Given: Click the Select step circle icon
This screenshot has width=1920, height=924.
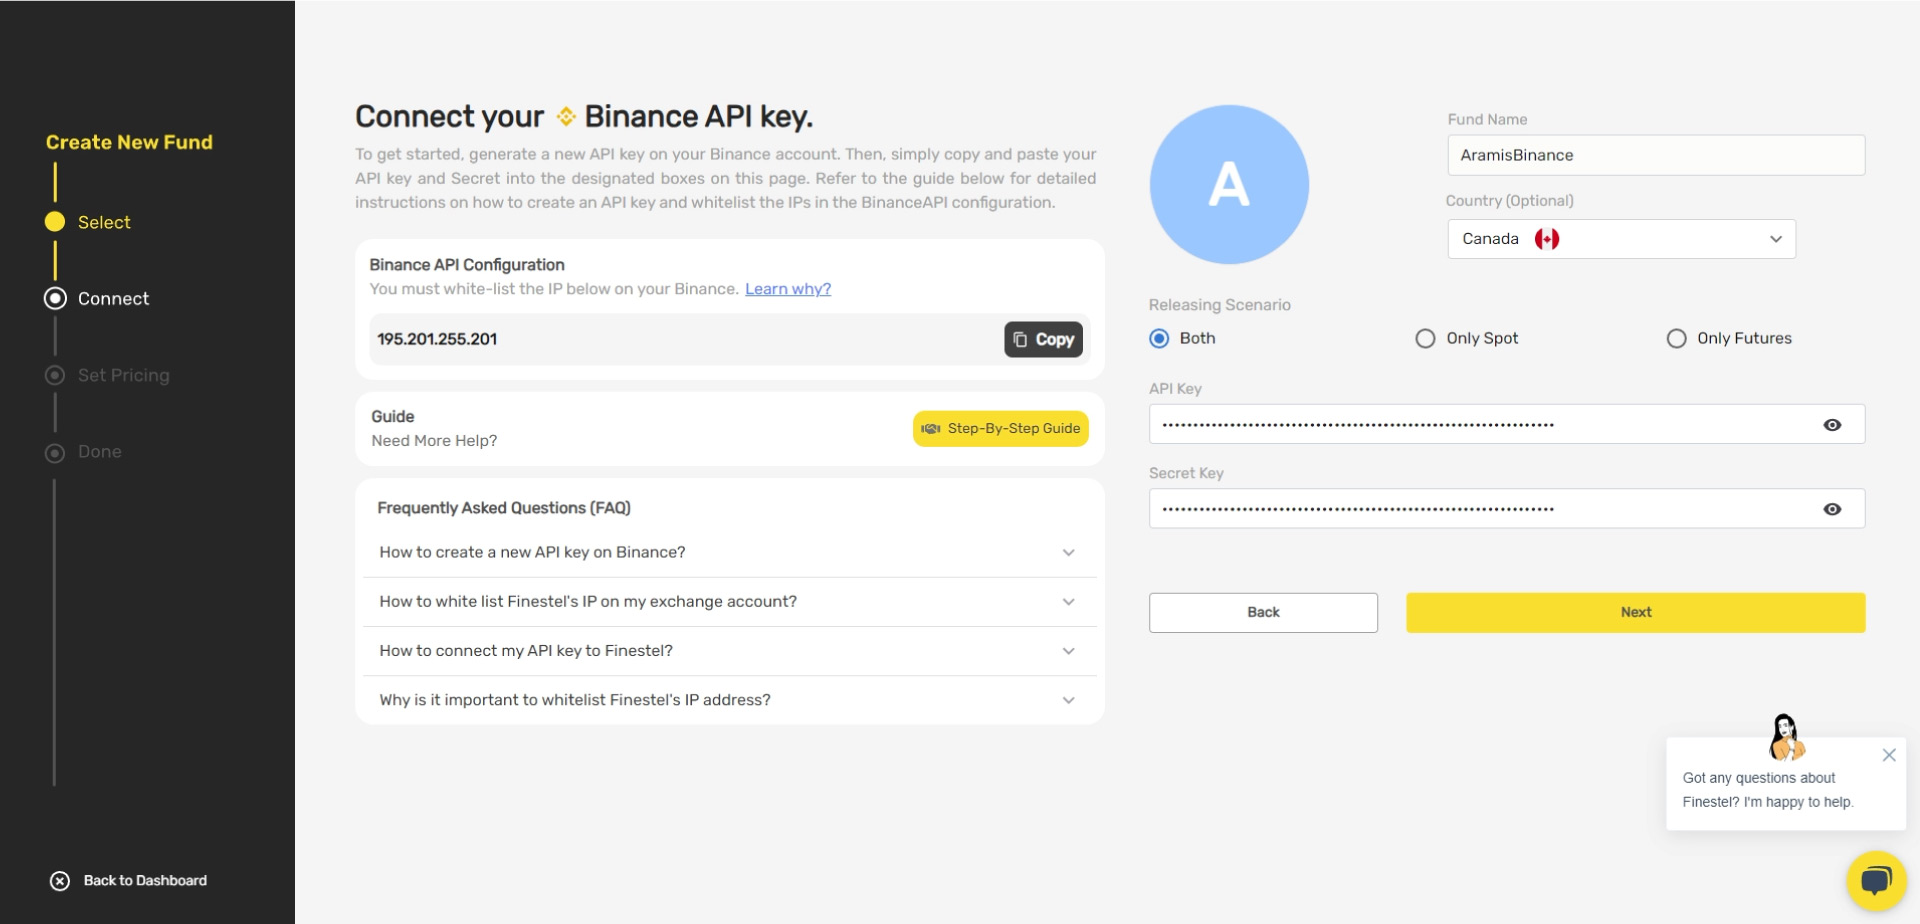Looking at the screenshot, I should coord(55,222).
